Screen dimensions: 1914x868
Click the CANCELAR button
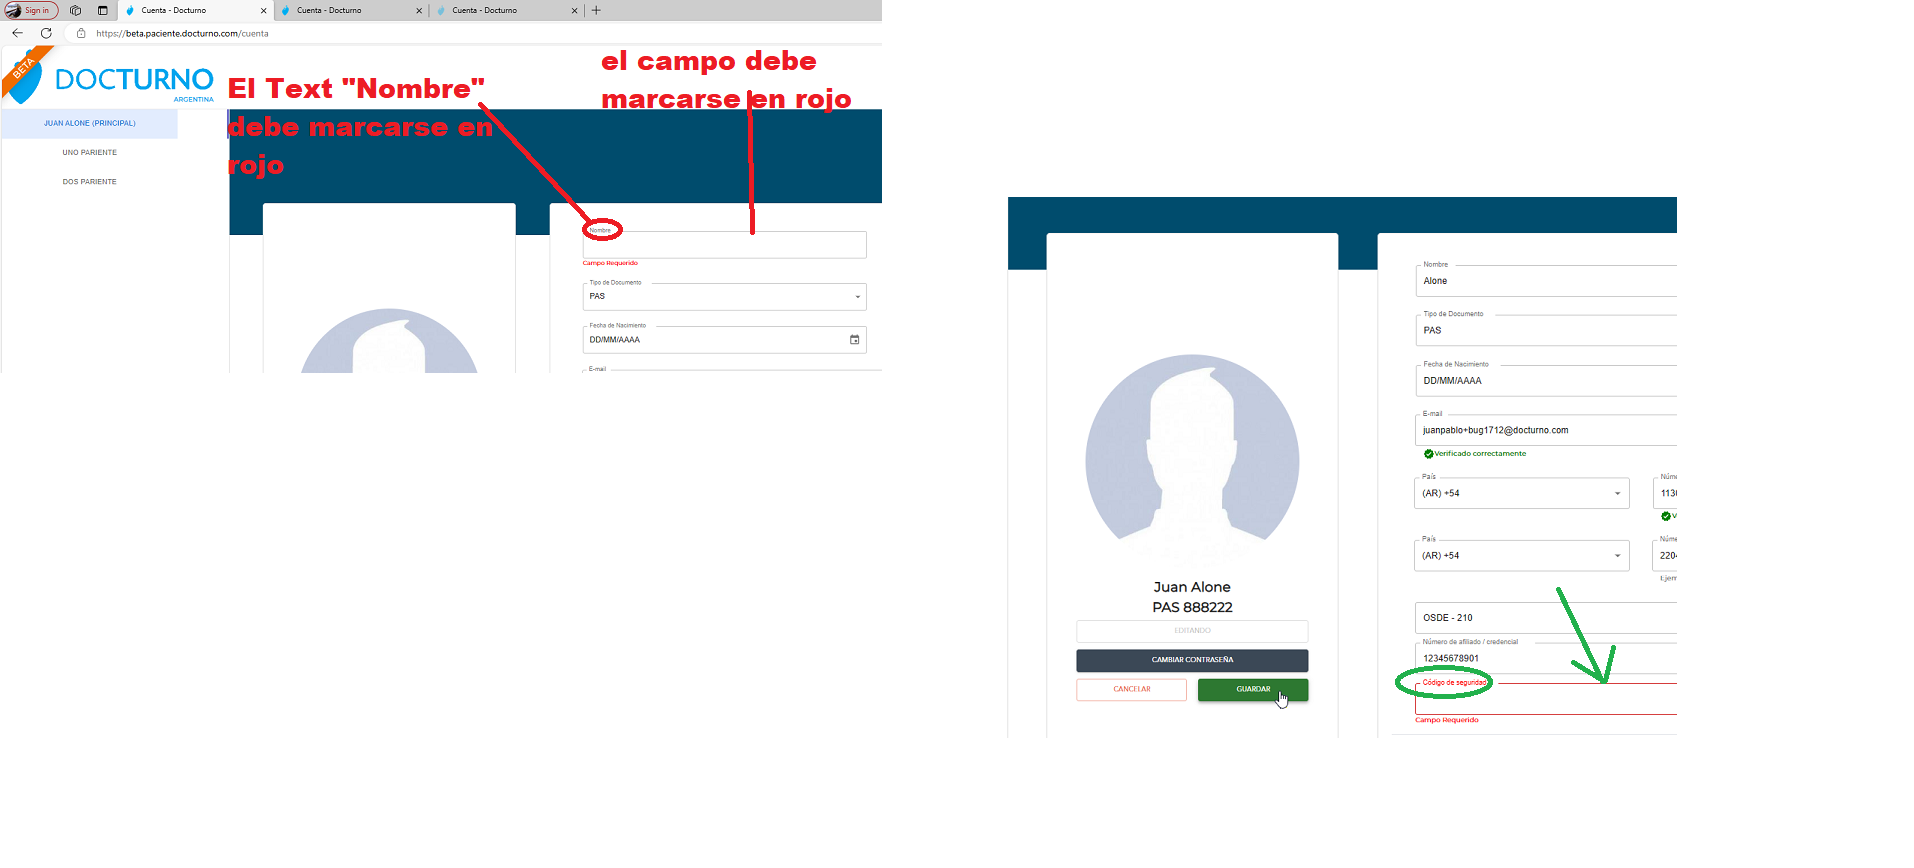1131,689
